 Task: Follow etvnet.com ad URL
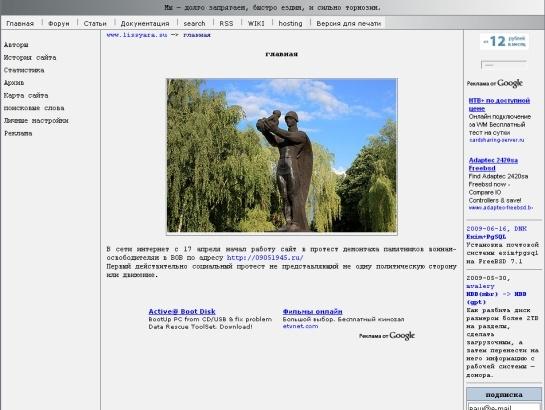coord(300,326)
